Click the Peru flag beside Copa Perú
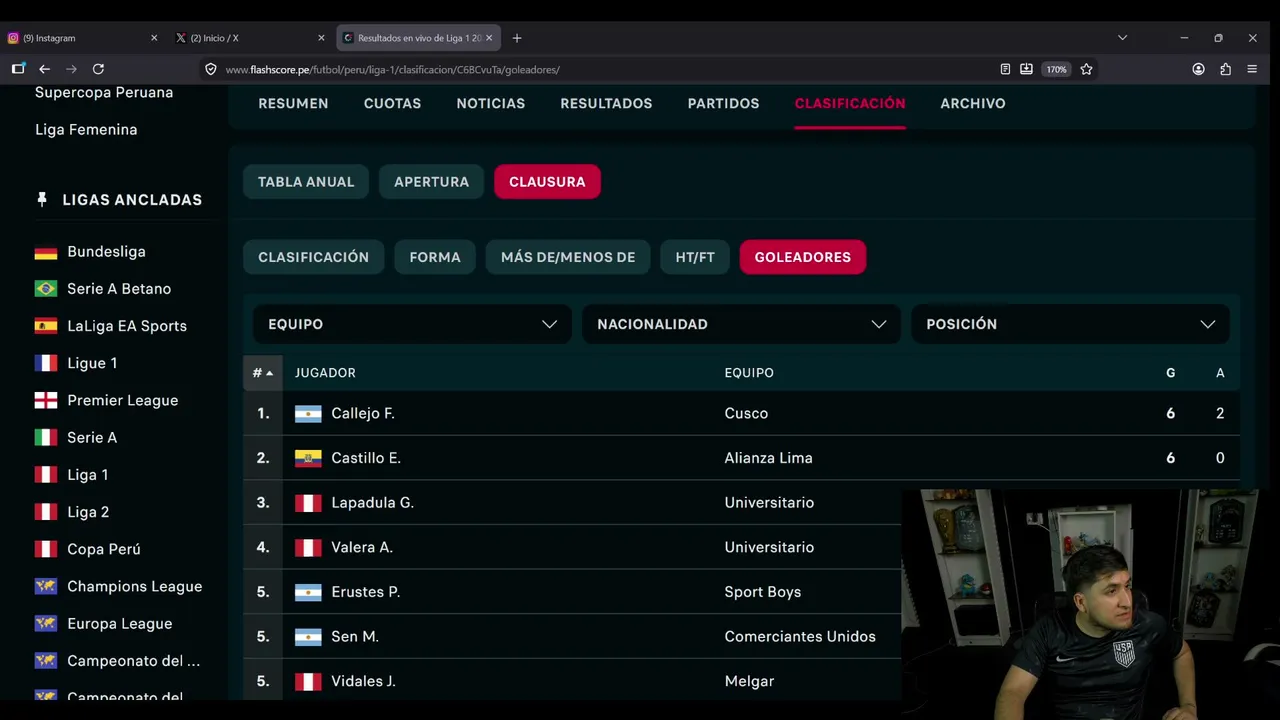 pos(46,549)
